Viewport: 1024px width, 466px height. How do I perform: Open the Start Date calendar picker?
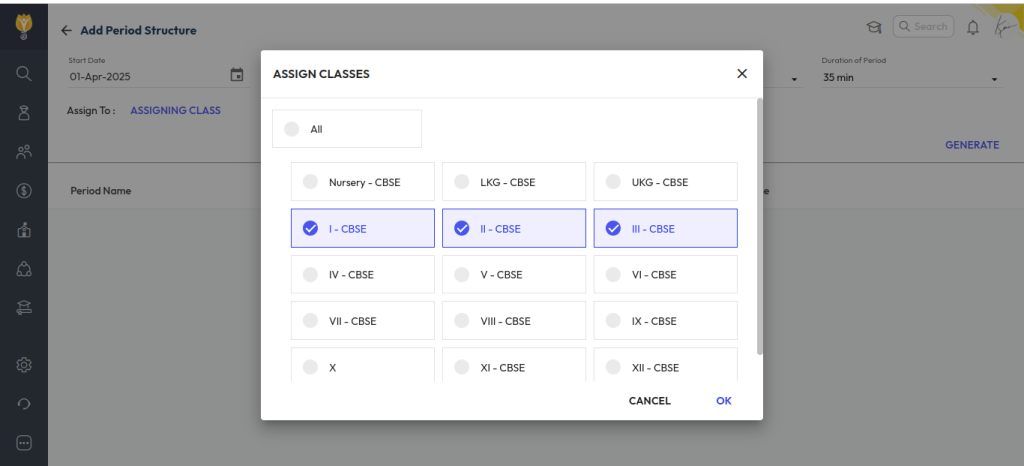pos(237,75)
